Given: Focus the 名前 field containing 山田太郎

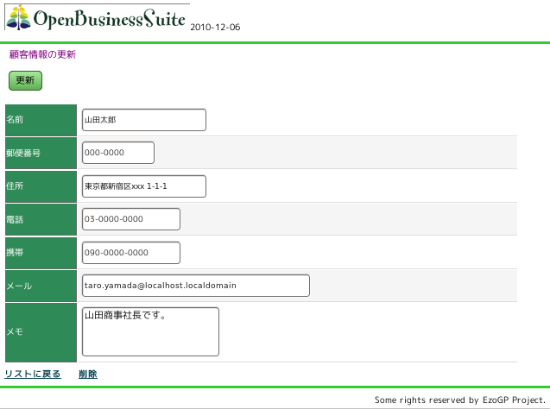Looking at the screenshot, I should [144, 120].
